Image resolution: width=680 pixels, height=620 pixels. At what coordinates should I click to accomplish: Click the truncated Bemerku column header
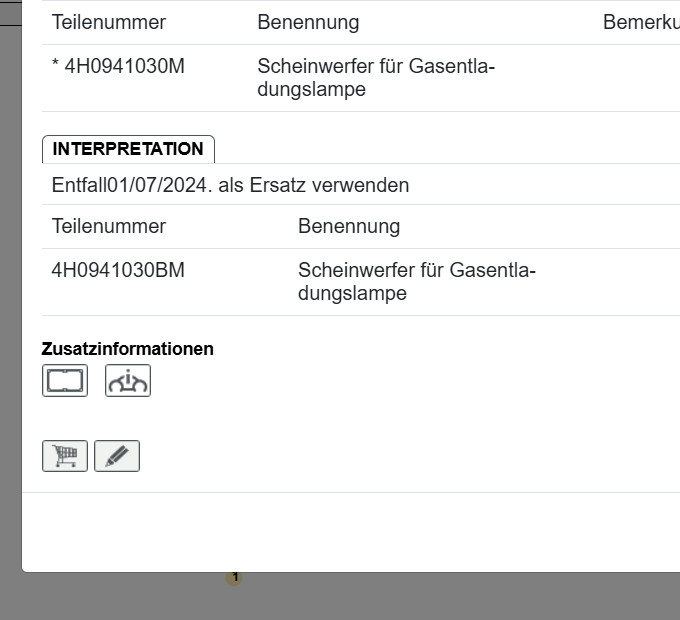(x=640, y=22)
